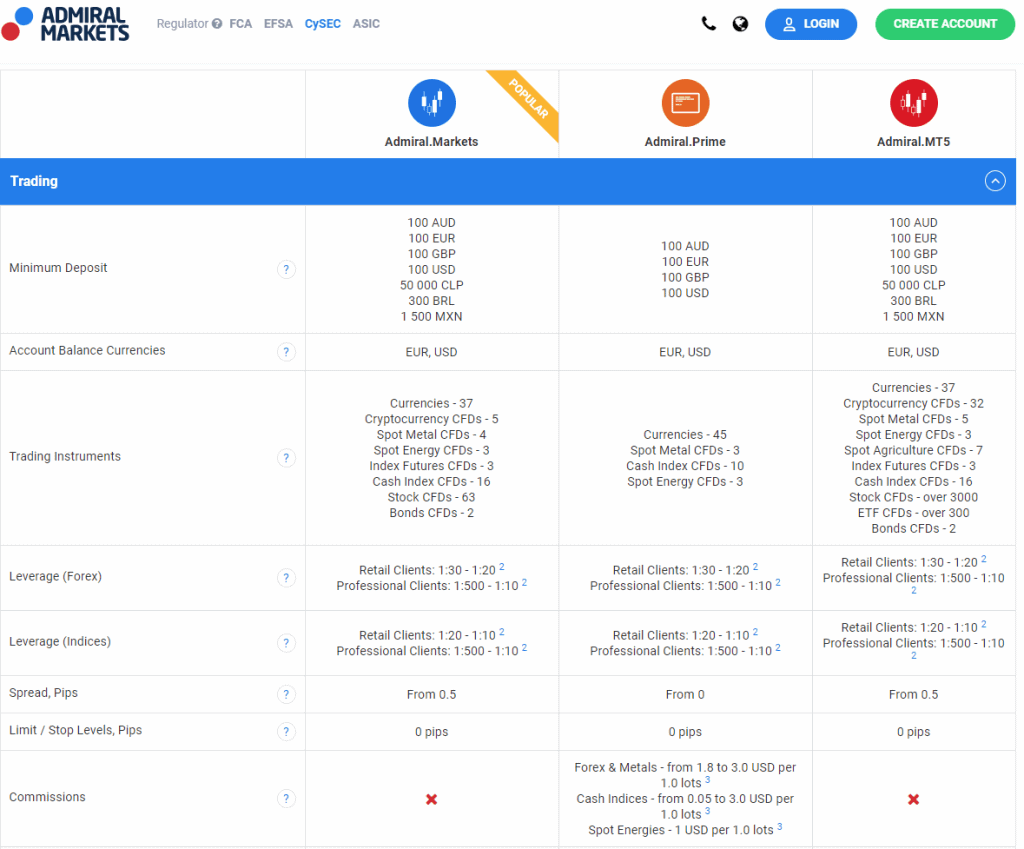Open footnote 2 on Admiral.MT5 Indices retail leverage
The width and height of the screenshot is (1024, 849).
coord(984,624)
